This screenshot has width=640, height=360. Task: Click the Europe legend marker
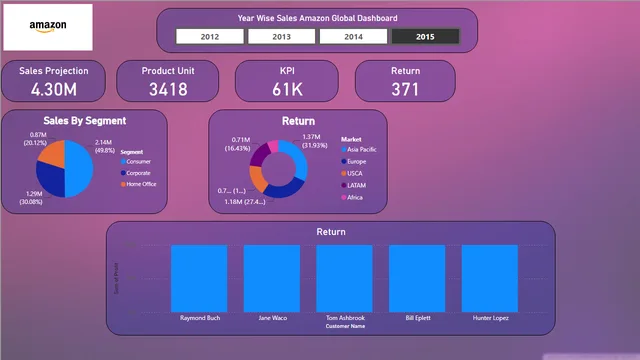pos(344,162)
